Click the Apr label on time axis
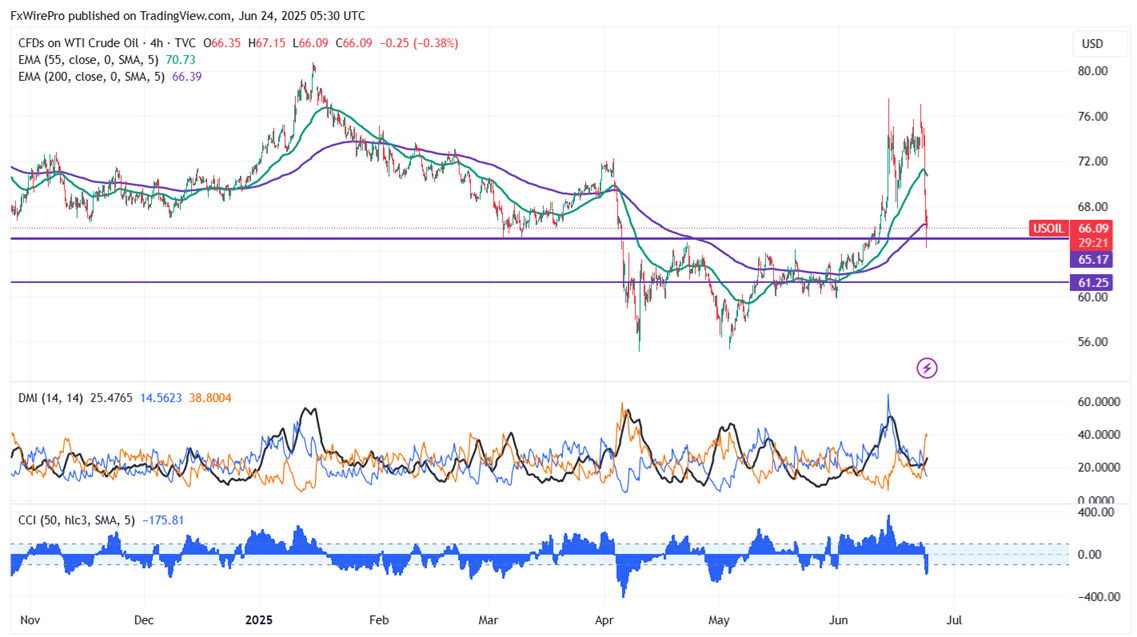The image size is (1137, 637). (x=604, y=620)
